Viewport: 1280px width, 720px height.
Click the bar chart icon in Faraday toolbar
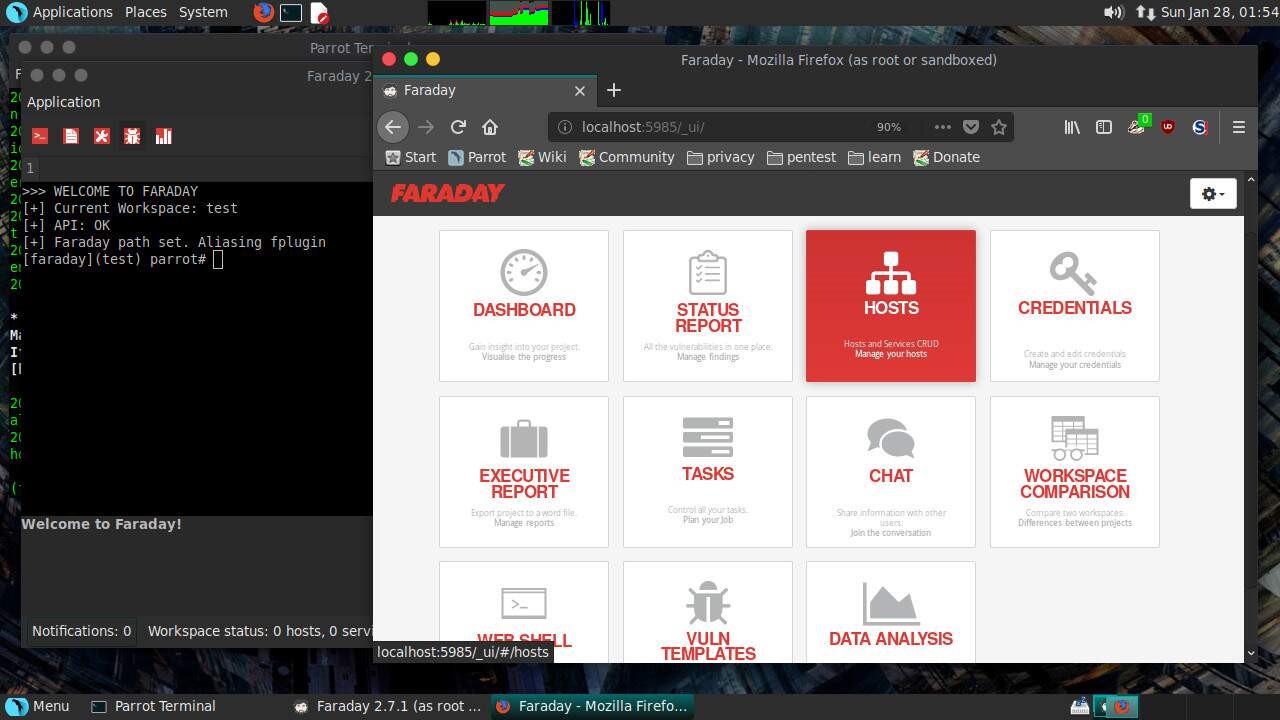pyautogui.click(x=163, y=136)
